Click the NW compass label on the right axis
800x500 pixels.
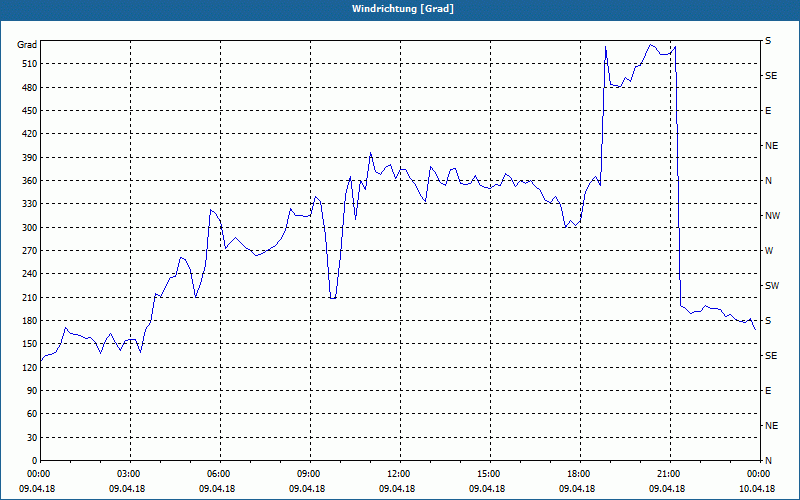click(x=772, y=216)
